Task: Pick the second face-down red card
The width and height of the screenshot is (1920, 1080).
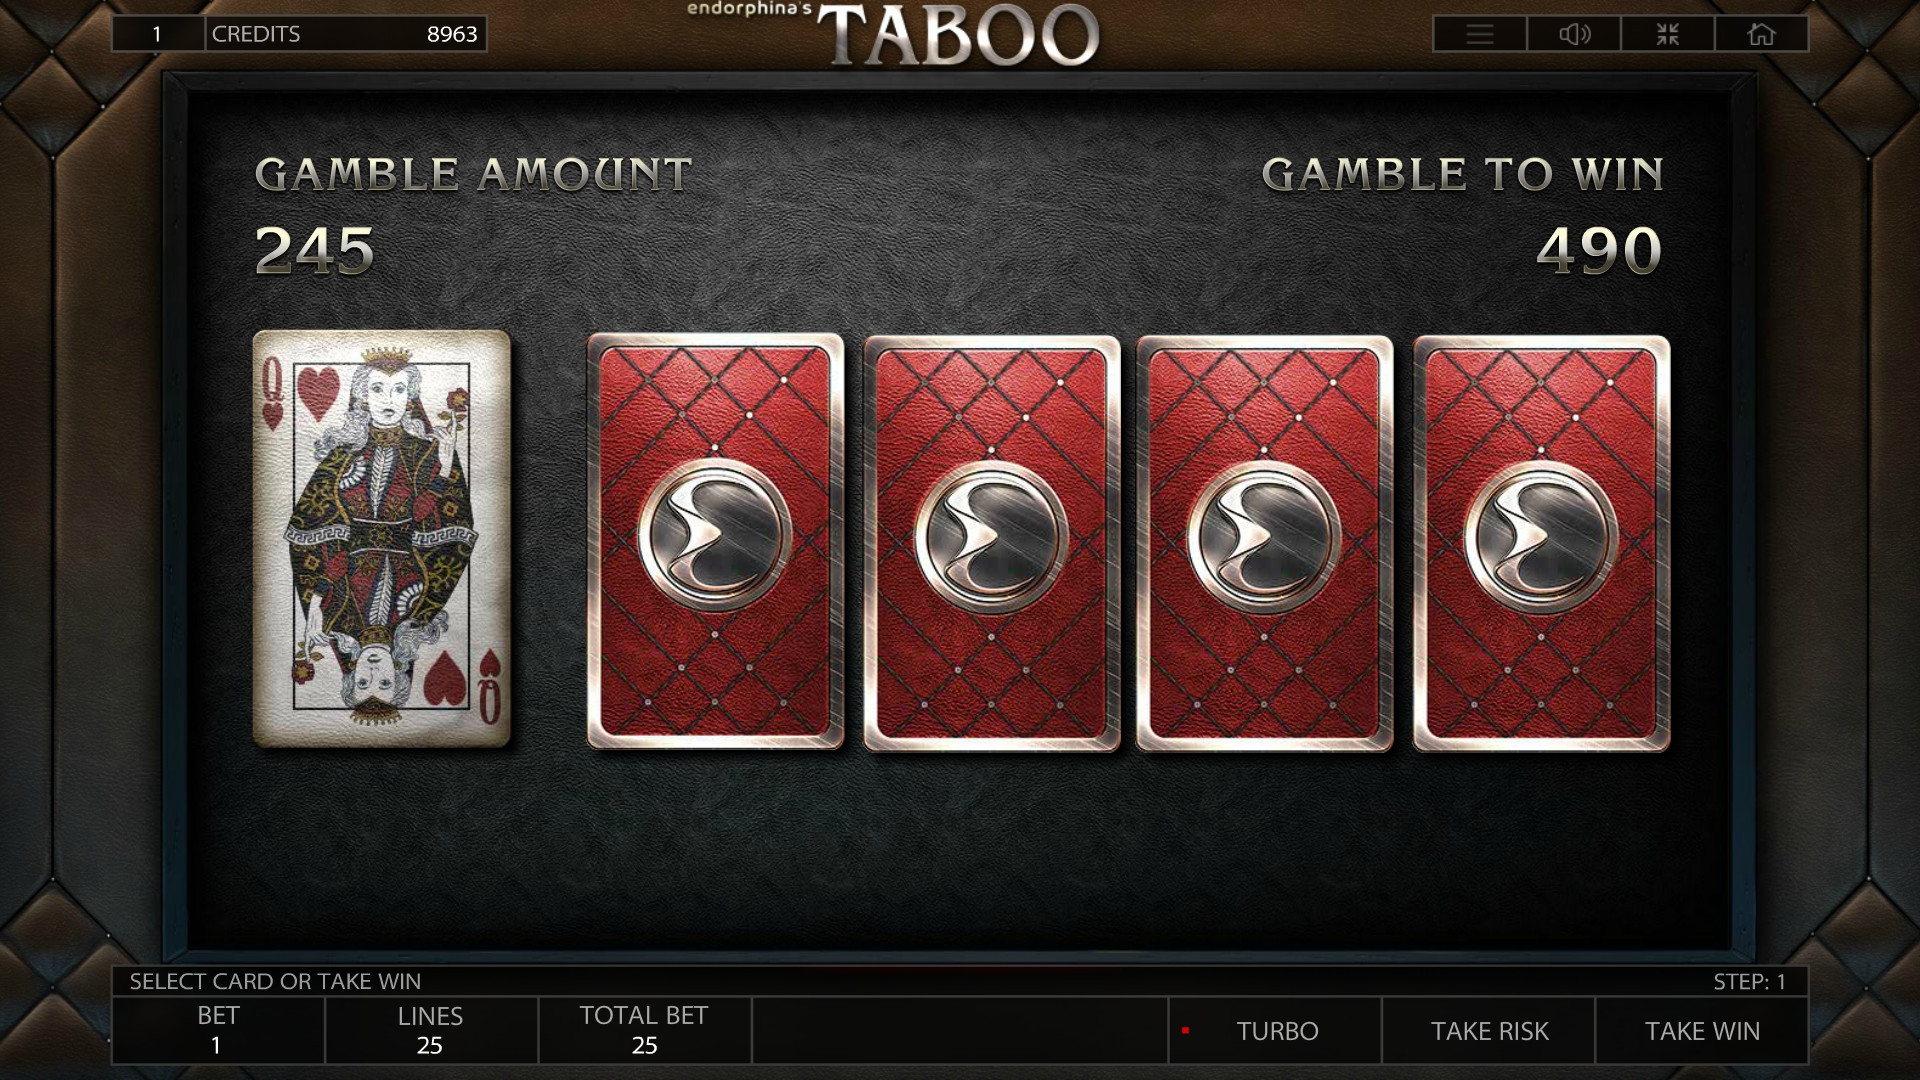Action: click(992, 543)
